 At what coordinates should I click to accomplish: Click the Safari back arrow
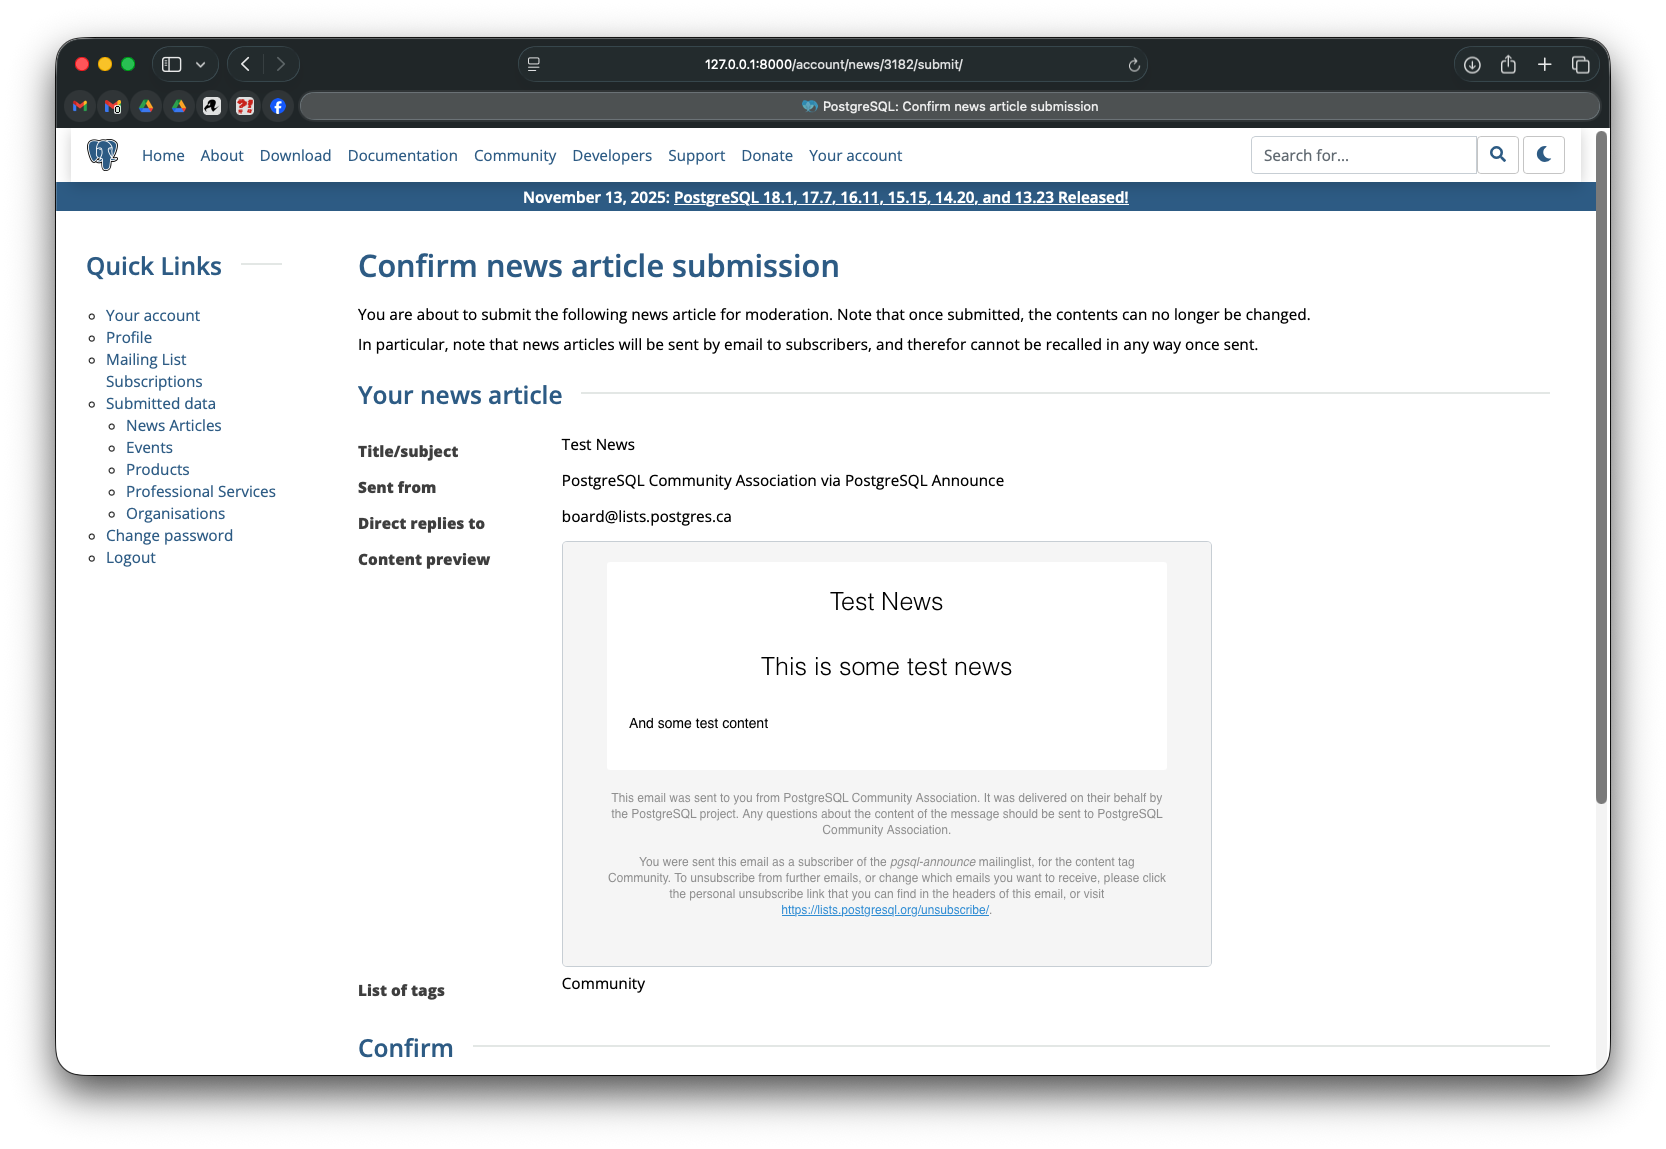(245, 65)
